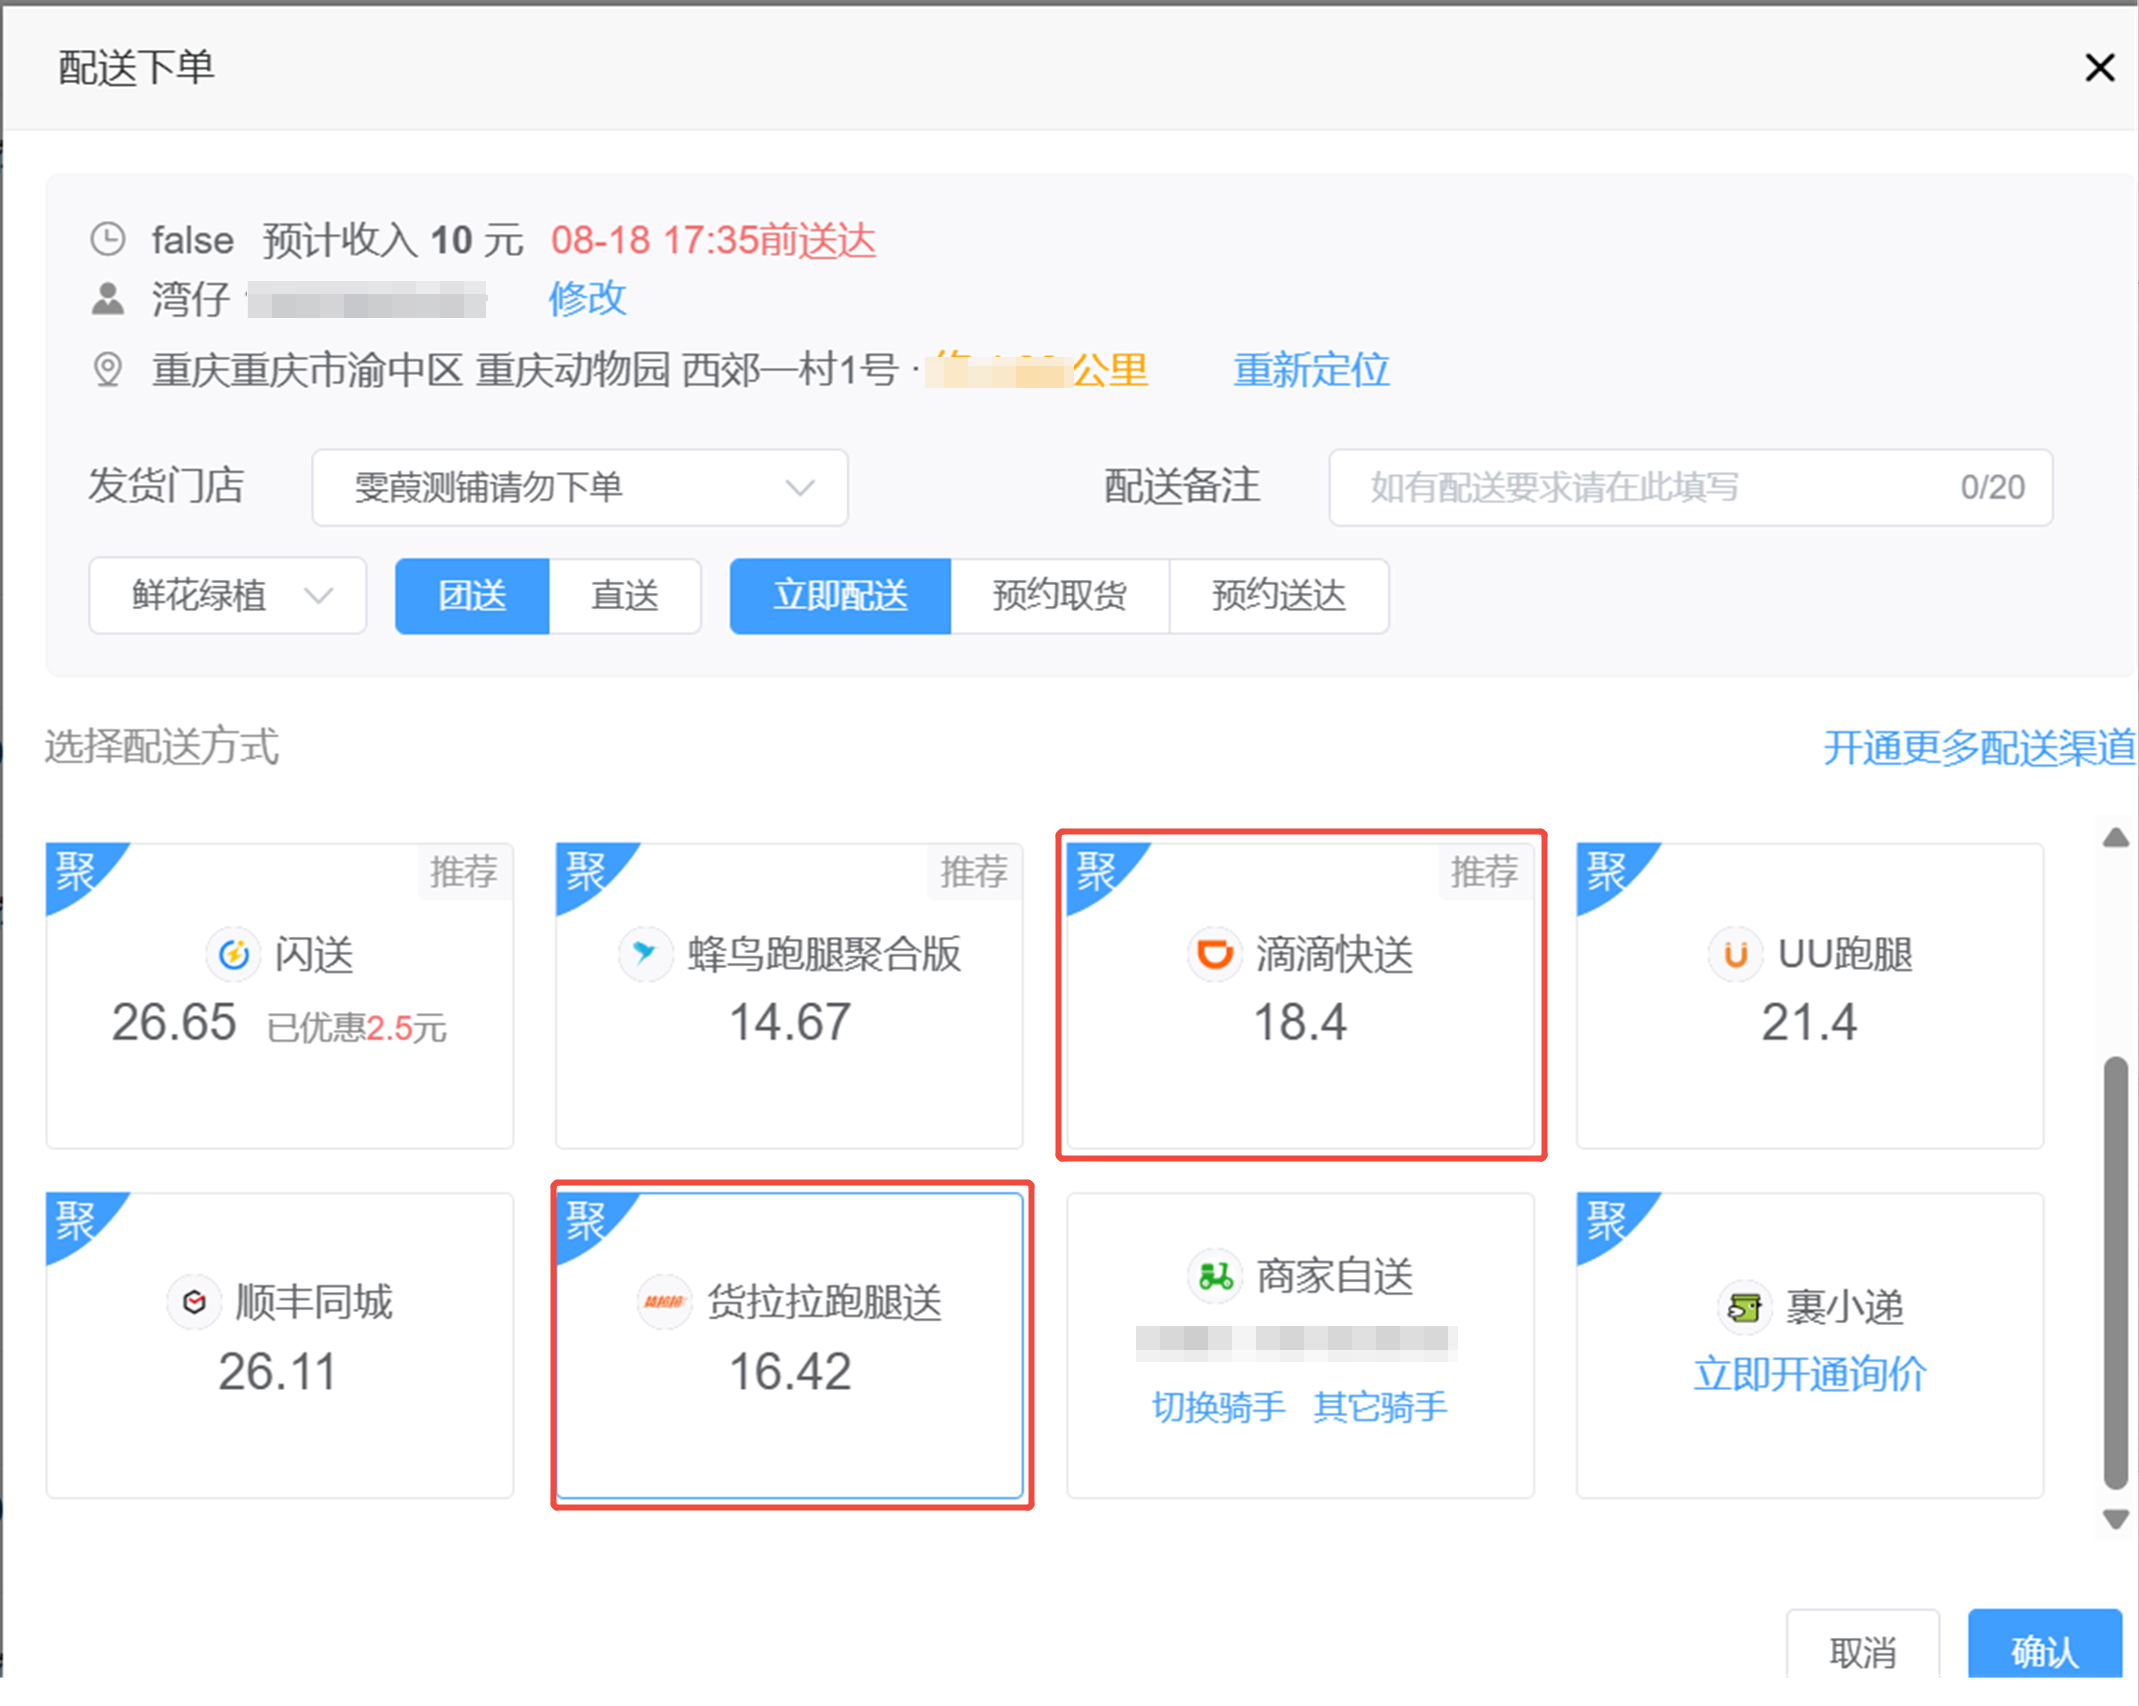Click the 商家自送 green scooter icon
This screenshot has width=2139, height=1706.
pyautogui.click(x=1214, y=1276)
